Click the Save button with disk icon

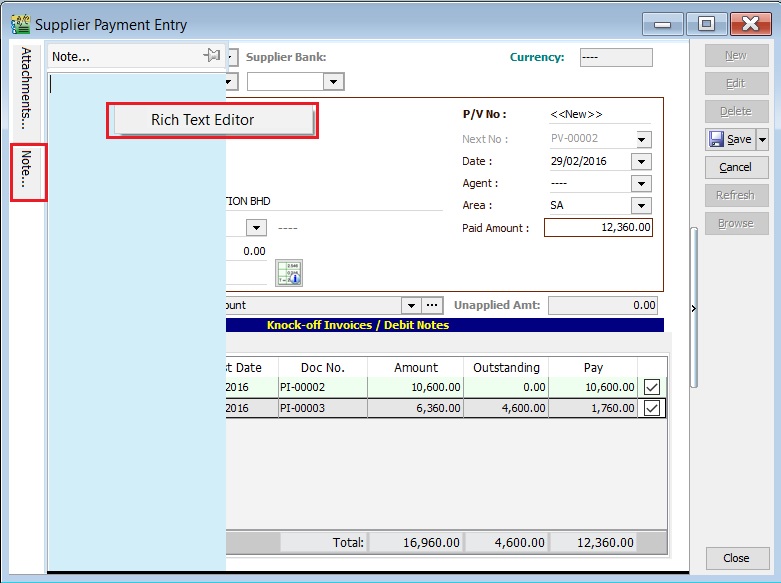(x=729, y=139)
